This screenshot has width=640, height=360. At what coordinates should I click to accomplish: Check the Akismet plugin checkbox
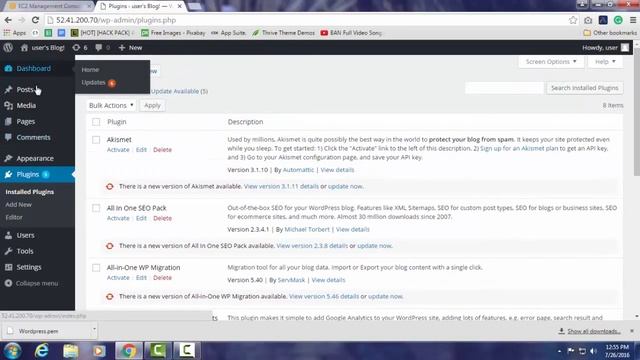[x=96, y=140]
